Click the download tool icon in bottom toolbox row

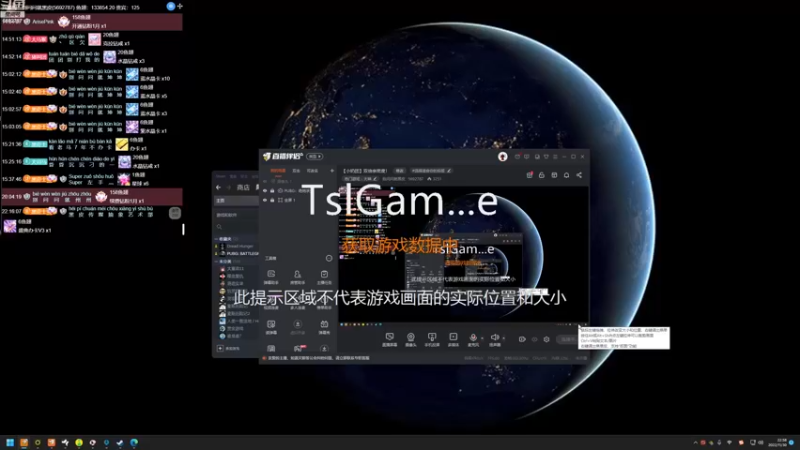point(324,348)
